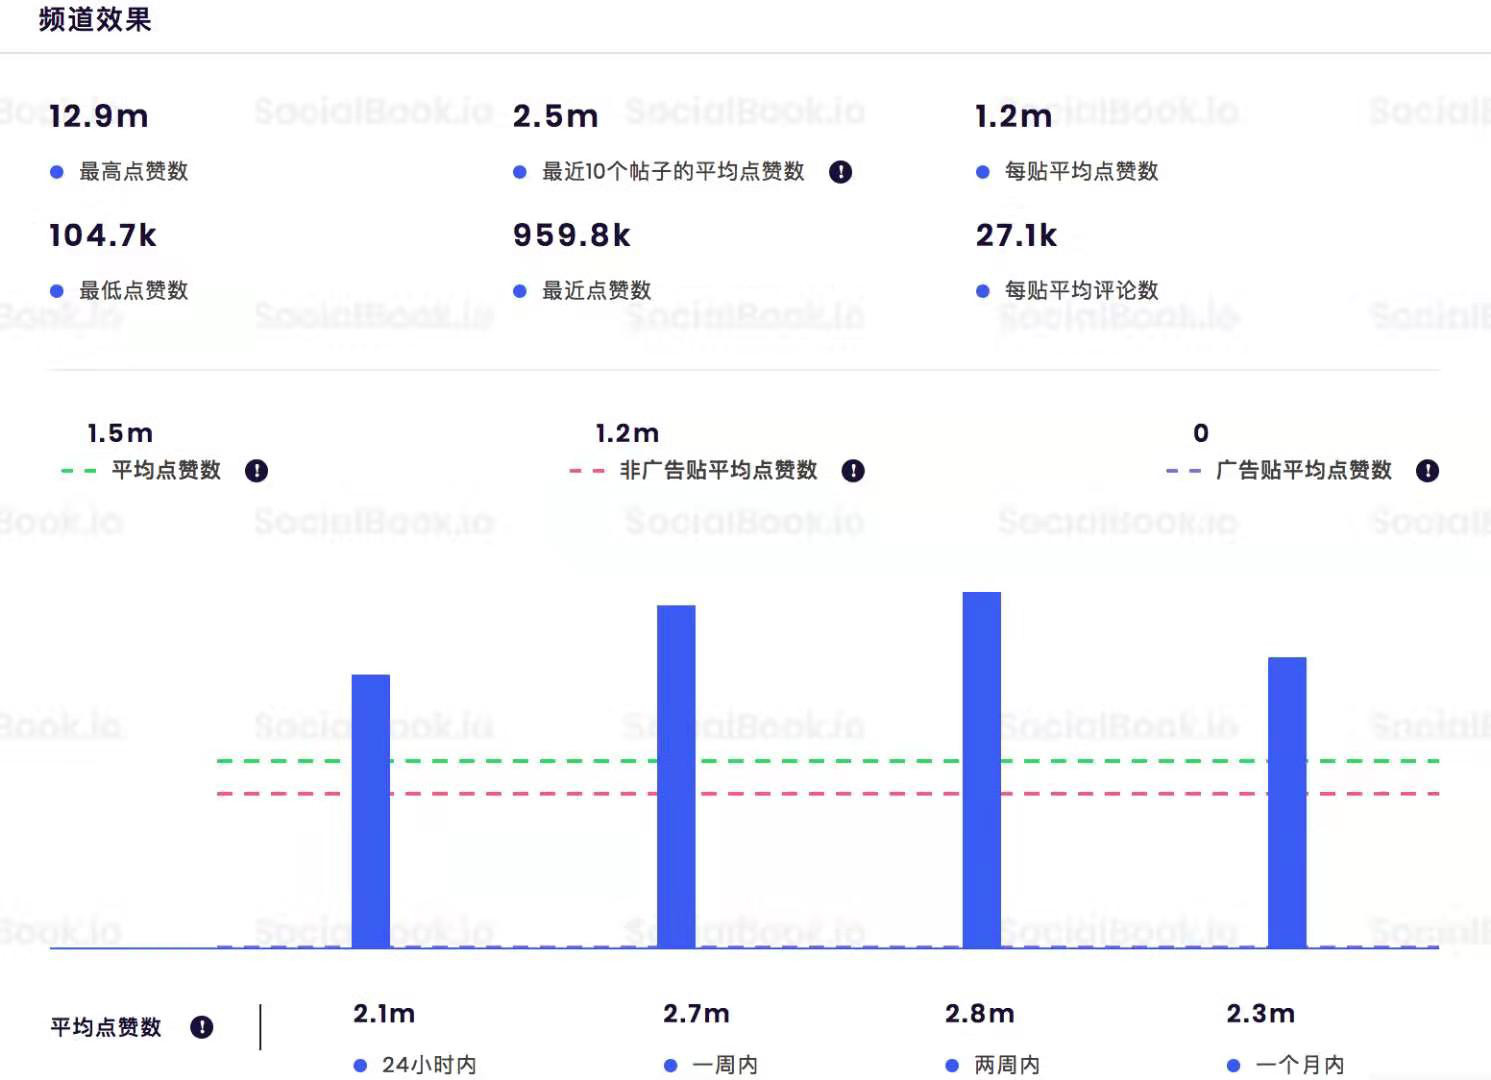Click the 每贴平均点赞数 label
Viewport: 1491px width, 1080px height.
pyautogui.click(x=1081, y=172)
